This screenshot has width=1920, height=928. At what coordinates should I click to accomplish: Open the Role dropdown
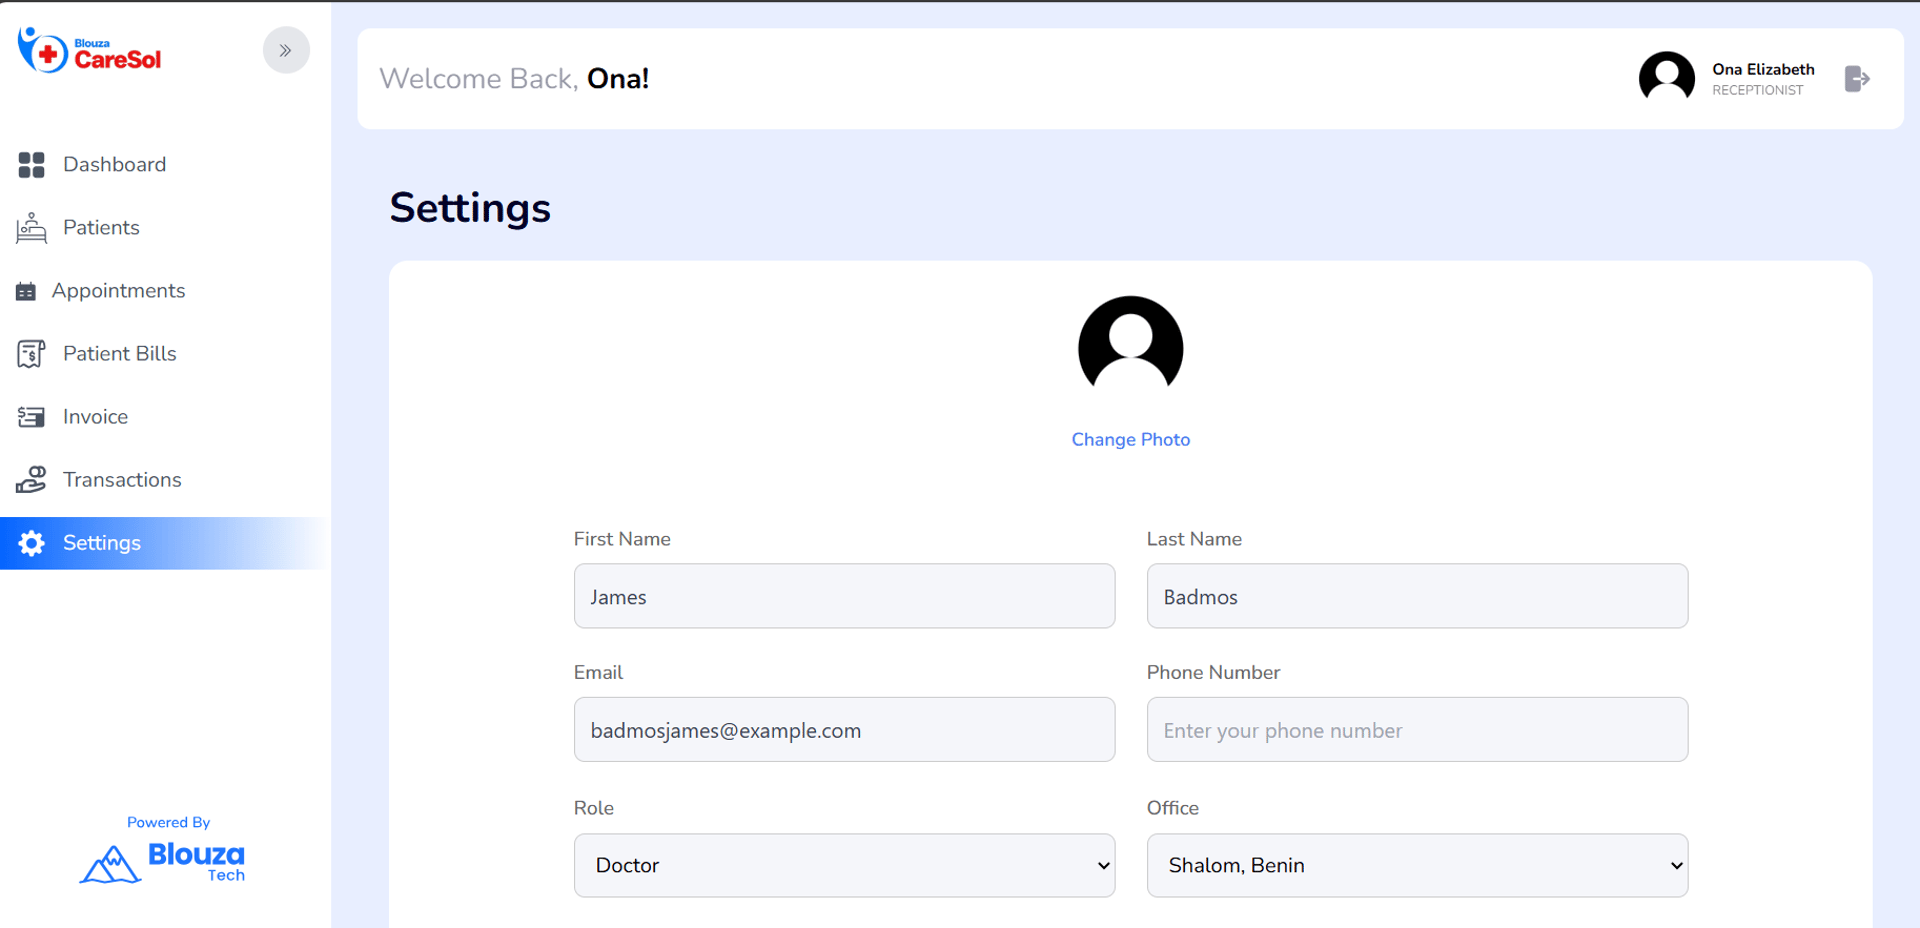pos(844,865)
